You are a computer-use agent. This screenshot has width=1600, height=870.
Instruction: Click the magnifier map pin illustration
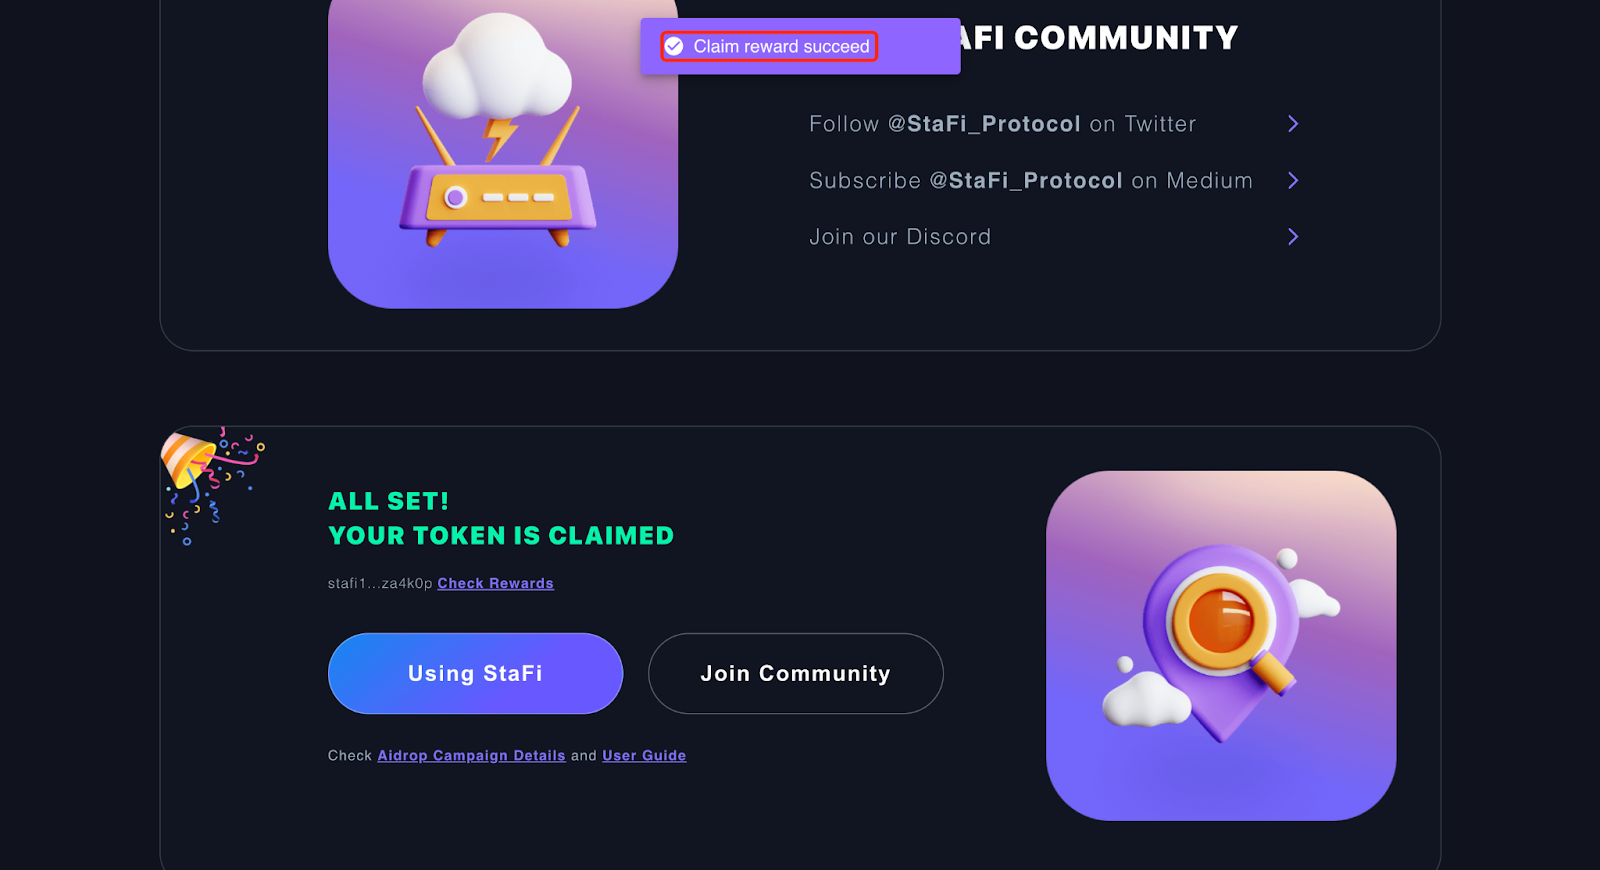(1221, 646)
